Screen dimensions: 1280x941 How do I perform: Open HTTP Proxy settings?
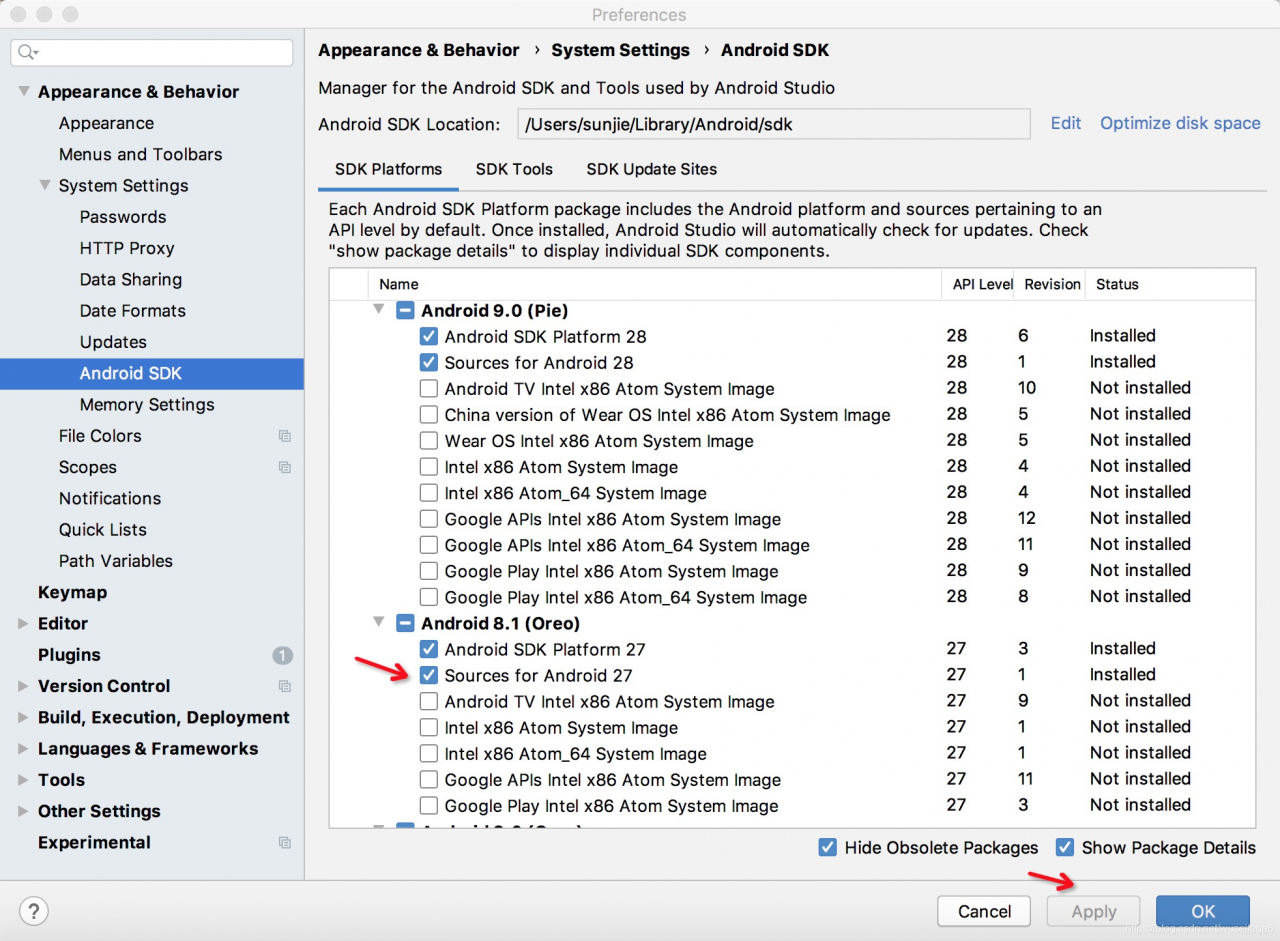(127, 248)
